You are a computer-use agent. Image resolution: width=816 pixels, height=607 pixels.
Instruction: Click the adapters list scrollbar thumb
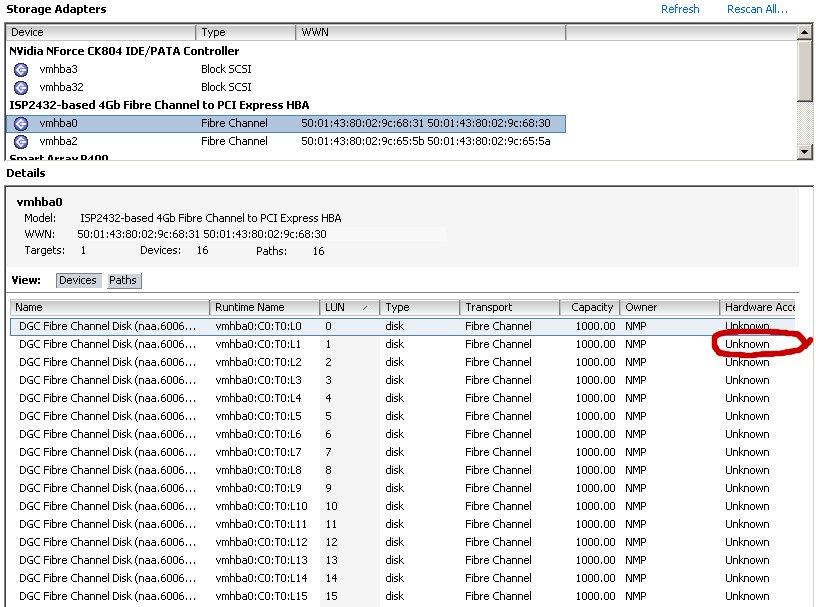tap(805, 71)
